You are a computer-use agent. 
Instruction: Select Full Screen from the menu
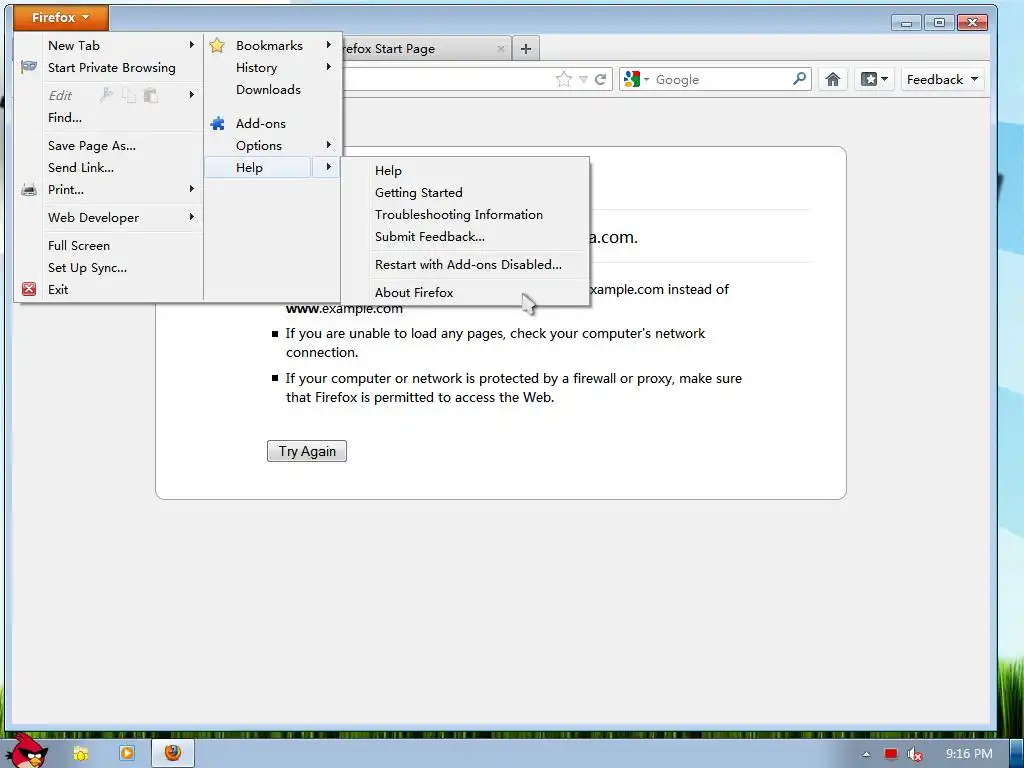coord(79,246)
